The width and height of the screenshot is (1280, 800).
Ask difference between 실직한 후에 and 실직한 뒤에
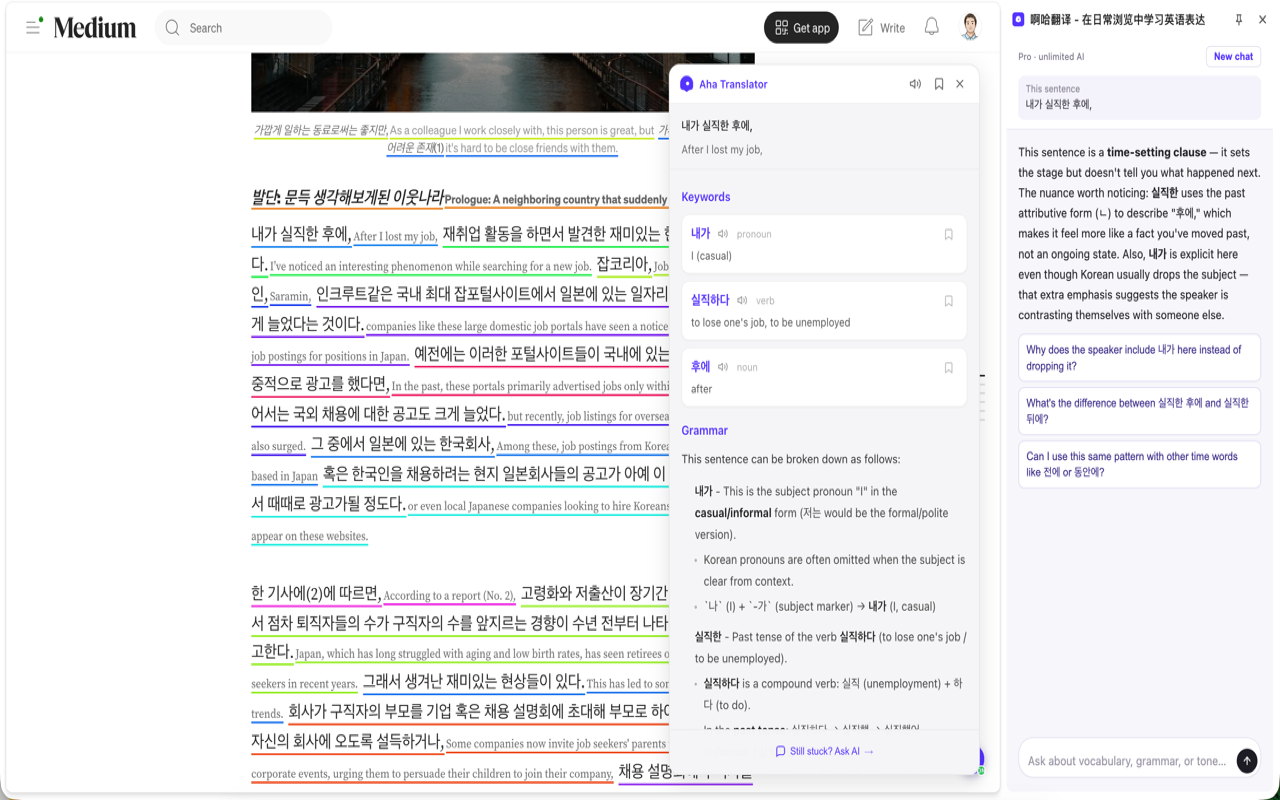(x=1139, y=411)
